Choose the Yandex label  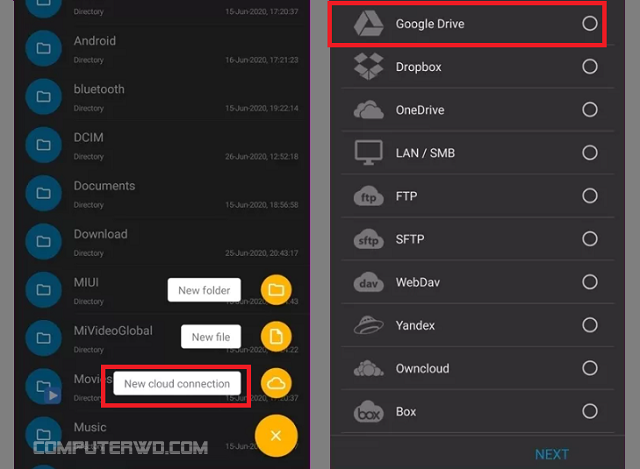click(x=416, y=325)
